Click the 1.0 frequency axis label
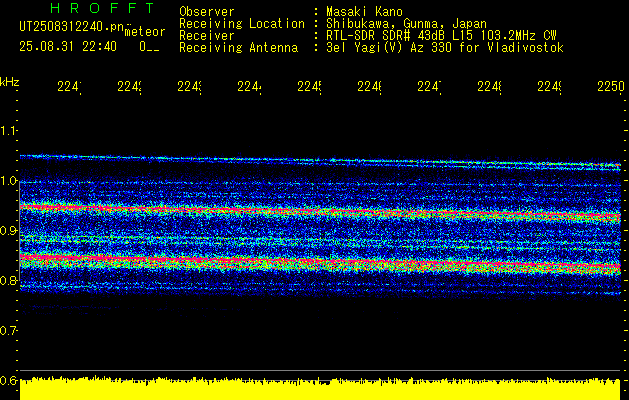This screenshot has width=629, height=400. tap(8, 181)
